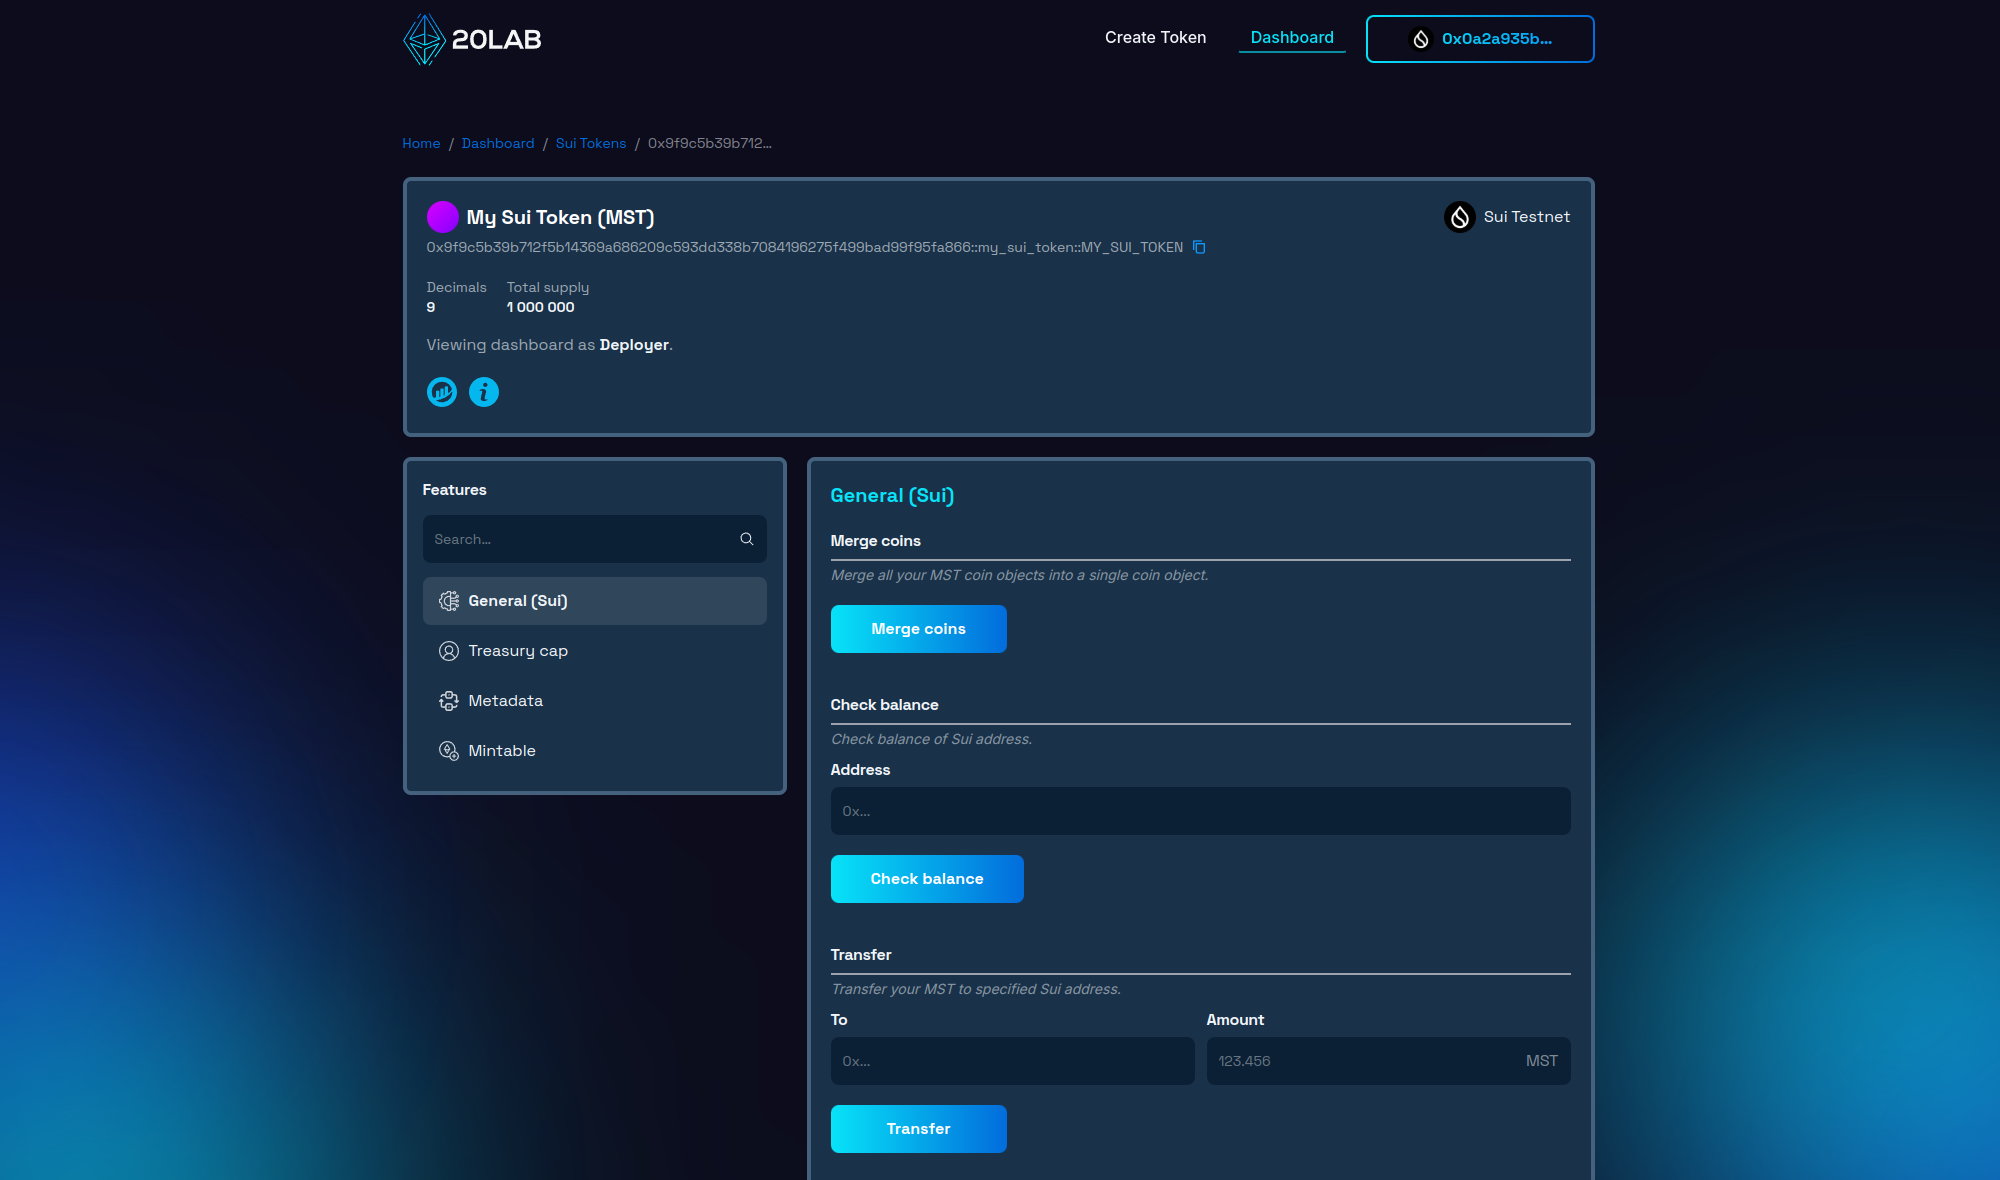Open the Treasury cap feature

tap(518, 651)
